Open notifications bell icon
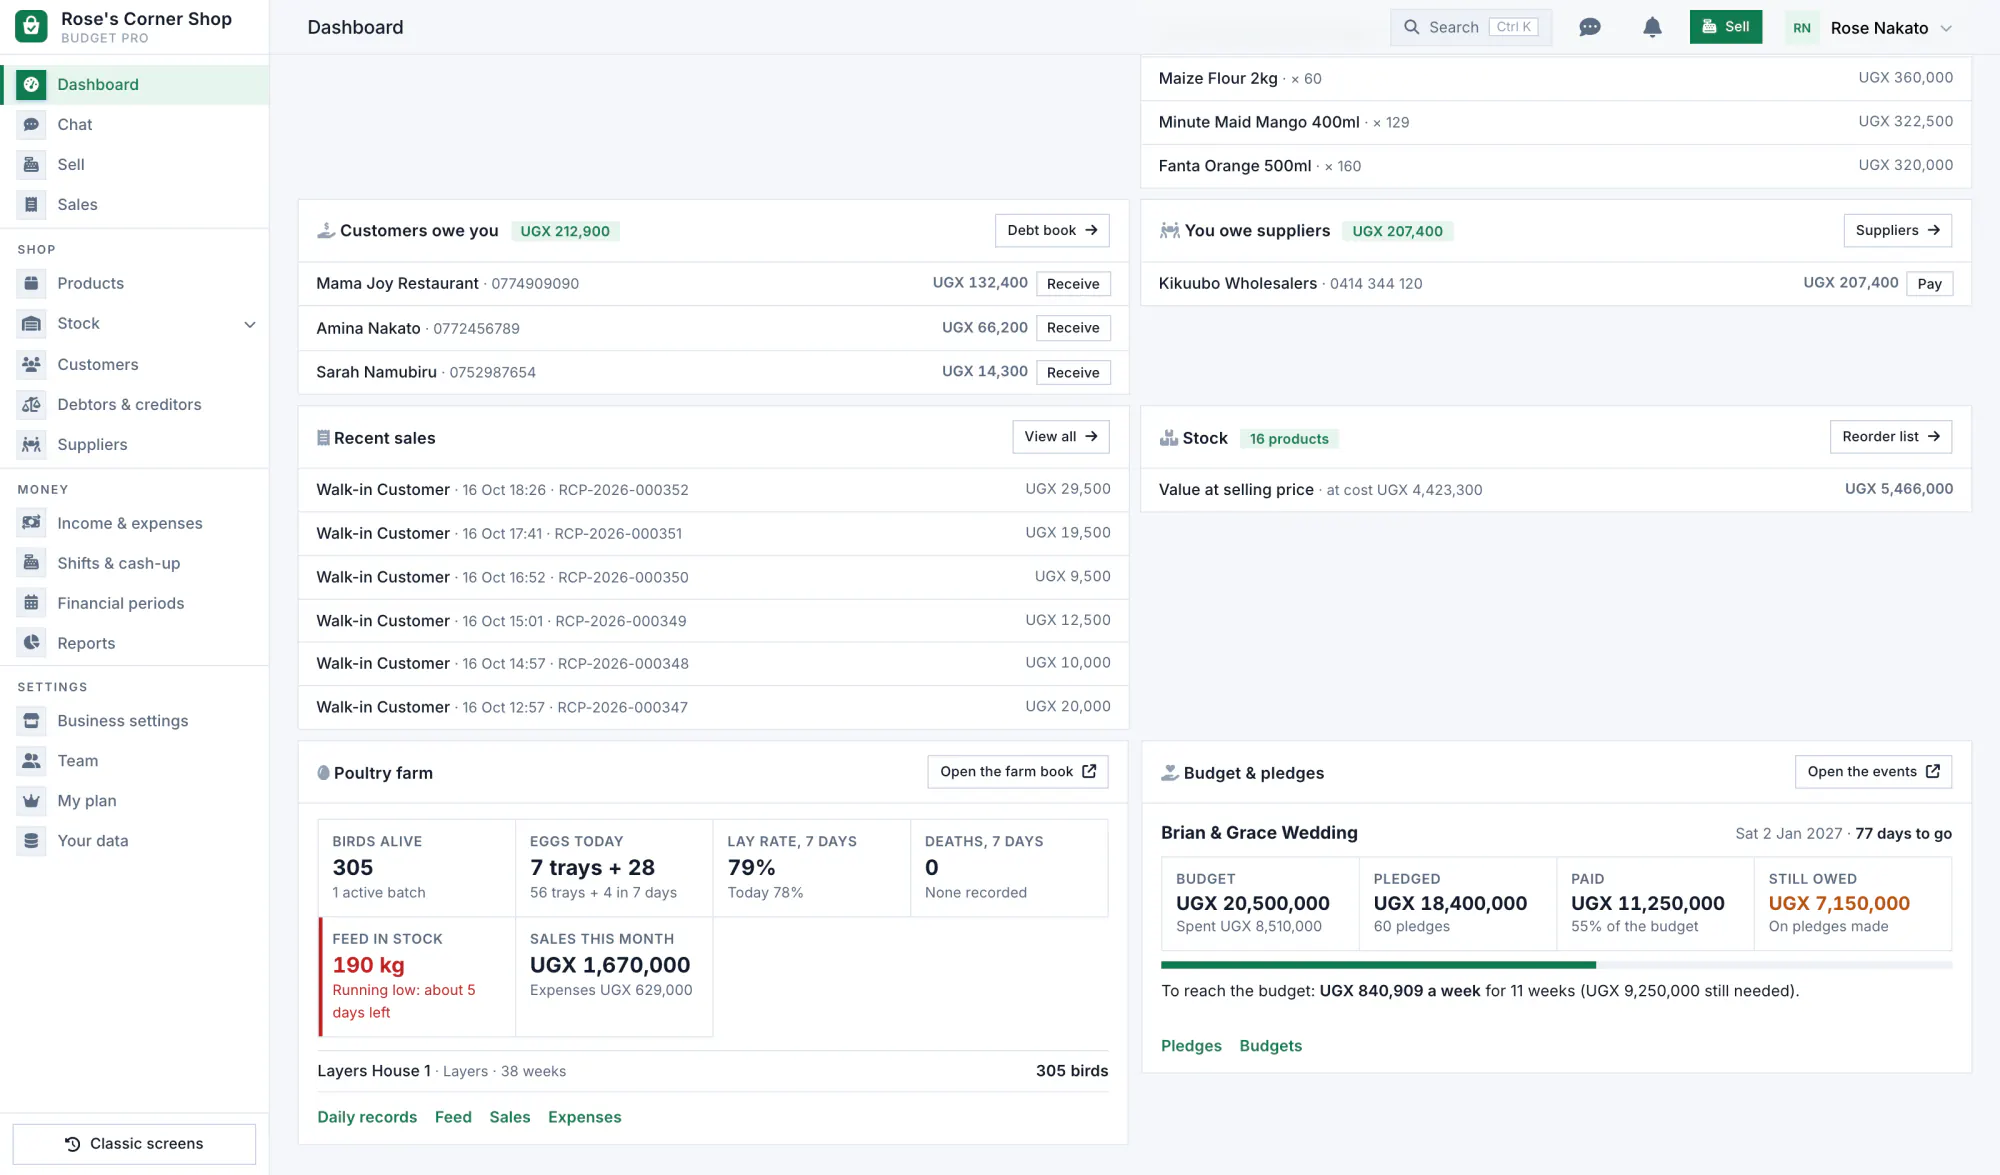This screenshot has height=1175, width=2000. 1652,27
